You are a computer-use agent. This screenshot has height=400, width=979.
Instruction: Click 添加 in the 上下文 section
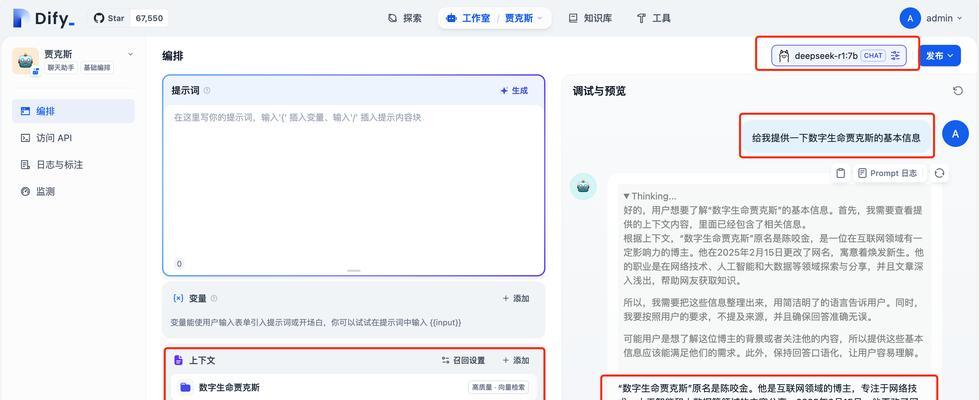[516, 360]
